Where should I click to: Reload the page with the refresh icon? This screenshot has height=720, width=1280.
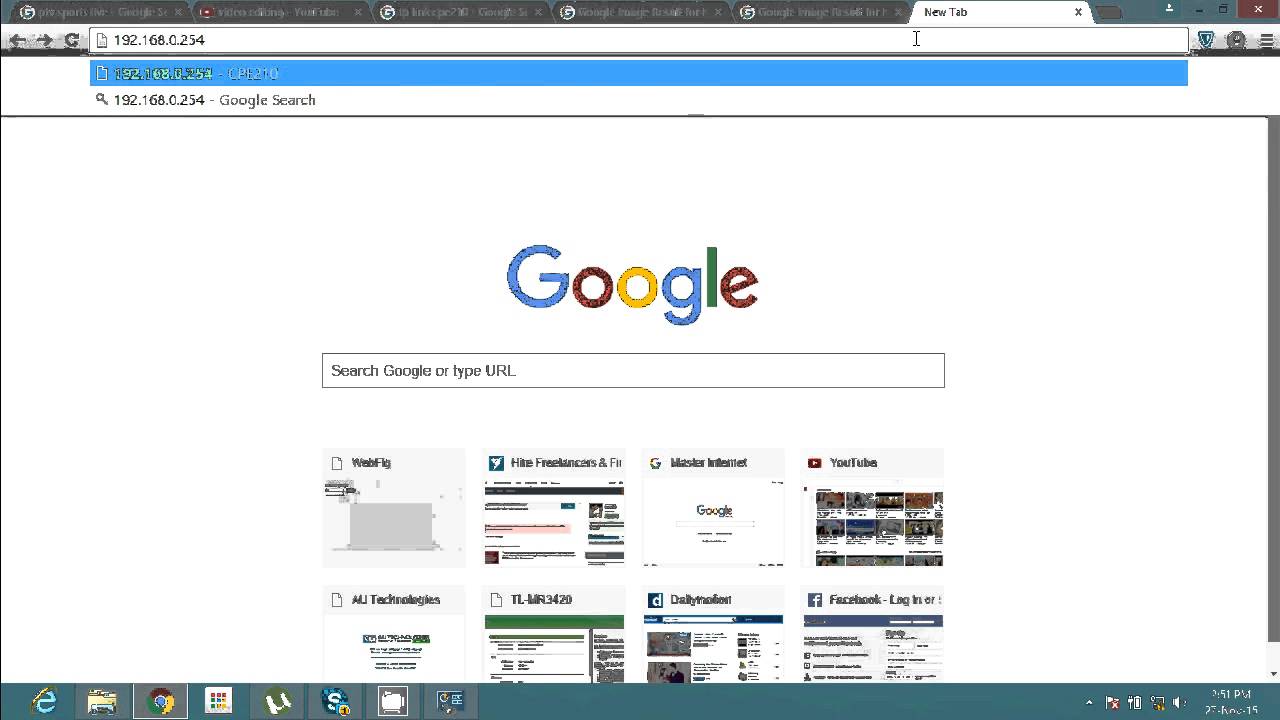coord(71,40)
